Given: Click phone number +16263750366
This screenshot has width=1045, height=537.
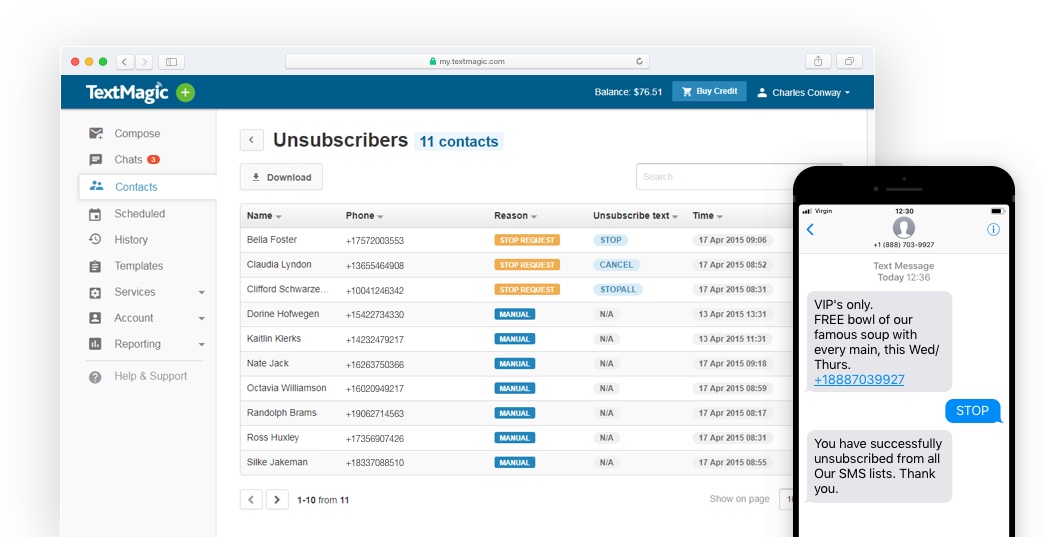Looking at the screenshot, I should 375,364.
